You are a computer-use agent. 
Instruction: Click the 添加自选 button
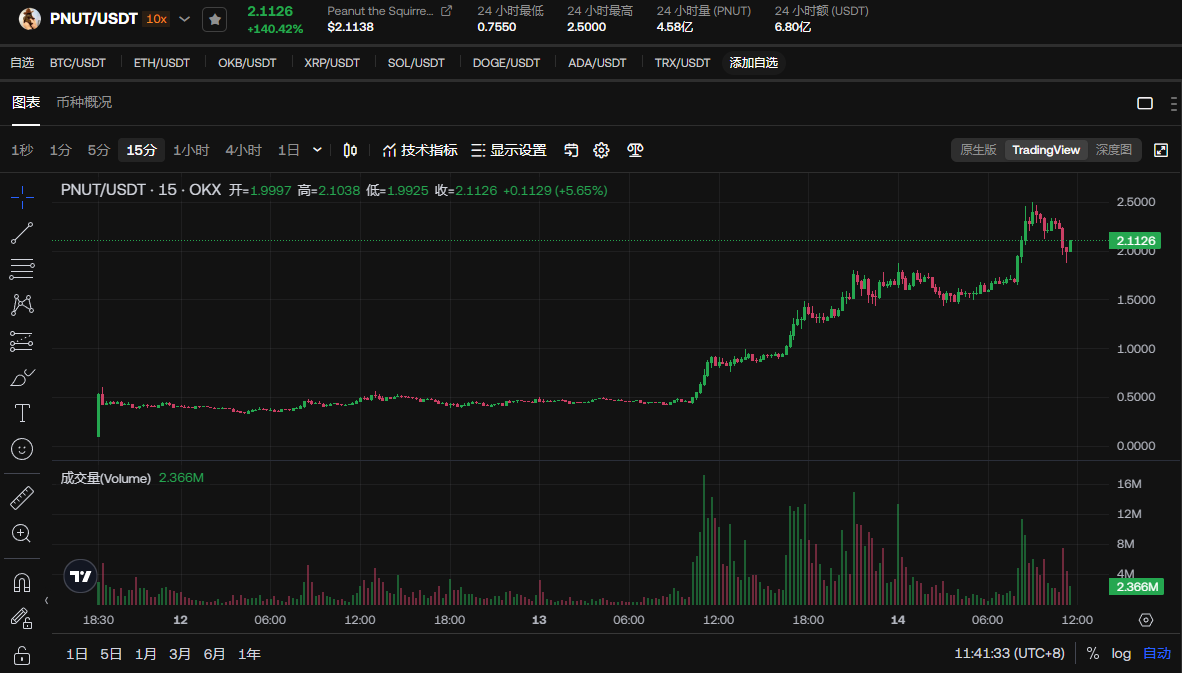(753, 62)
